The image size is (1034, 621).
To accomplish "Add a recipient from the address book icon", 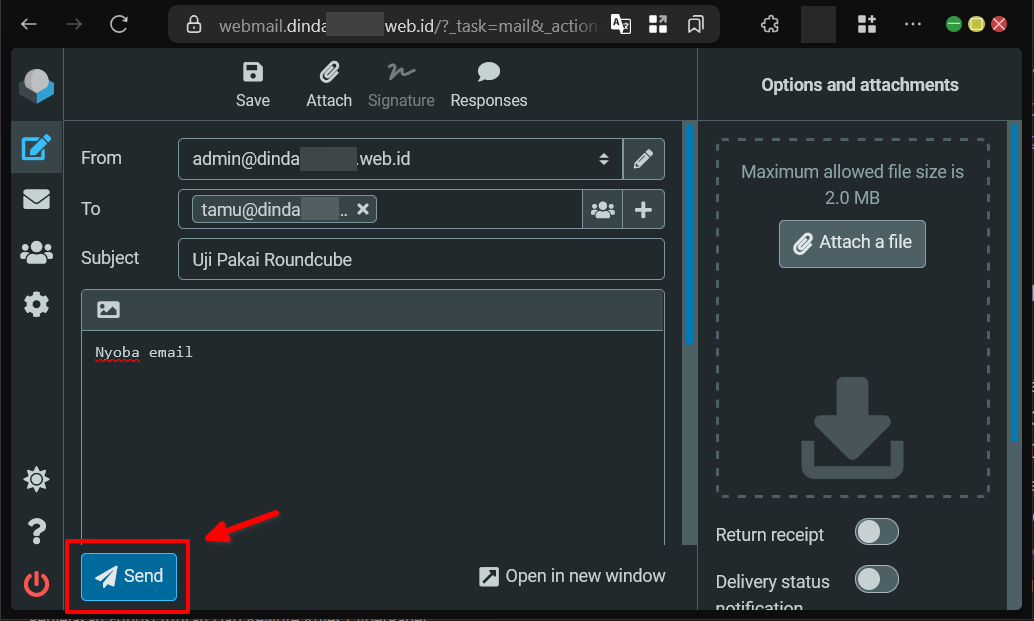I will coord(602,210).
